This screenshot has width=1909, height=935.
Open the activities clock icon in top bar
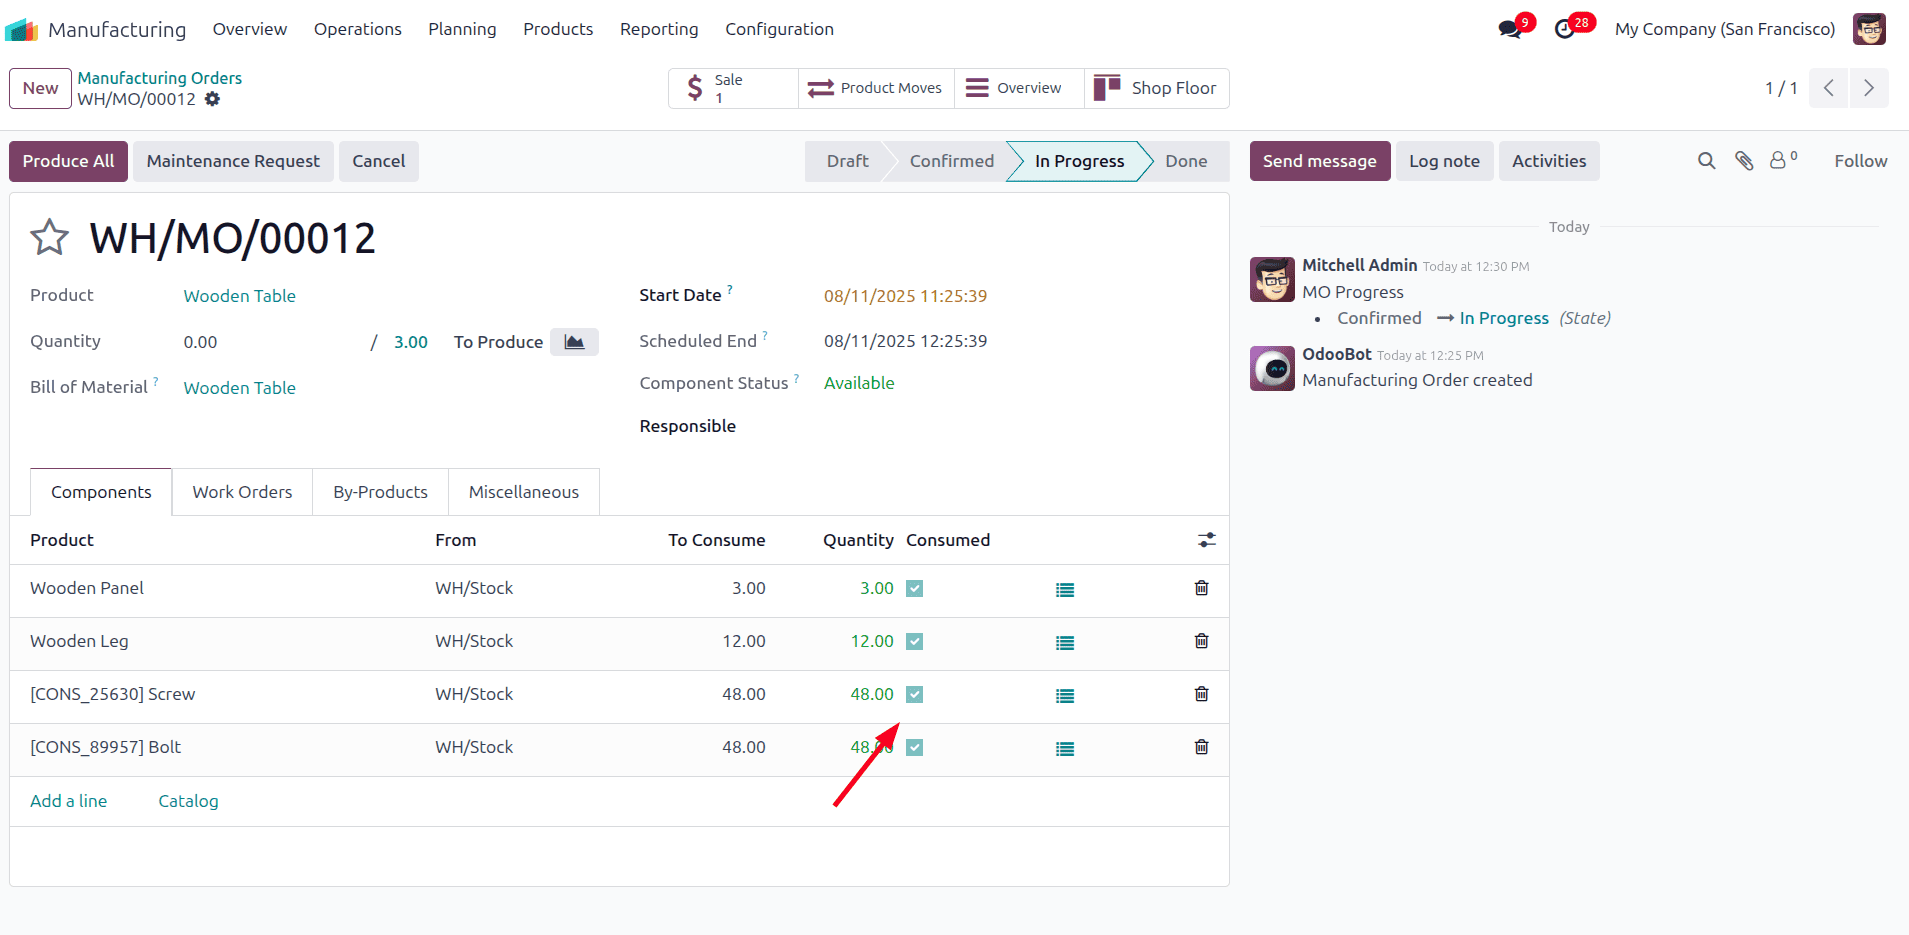coord(1565,29)
